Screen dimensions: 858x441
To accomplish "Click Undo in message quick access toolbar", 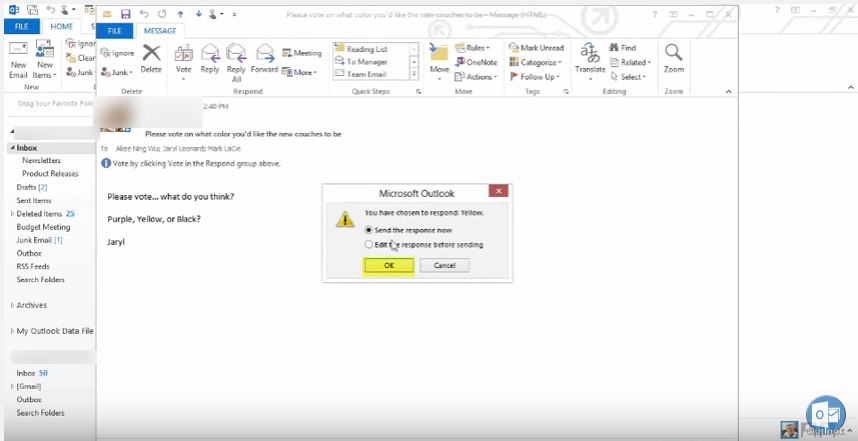I will pyautogui.click(x=144, y=14).
